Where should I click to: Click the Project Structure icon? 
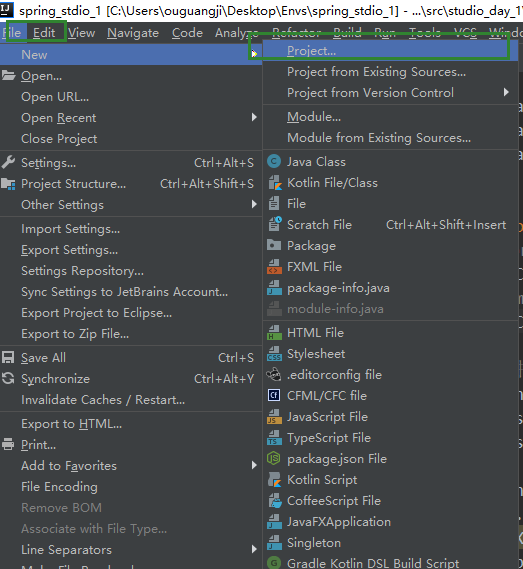[8, 184]
